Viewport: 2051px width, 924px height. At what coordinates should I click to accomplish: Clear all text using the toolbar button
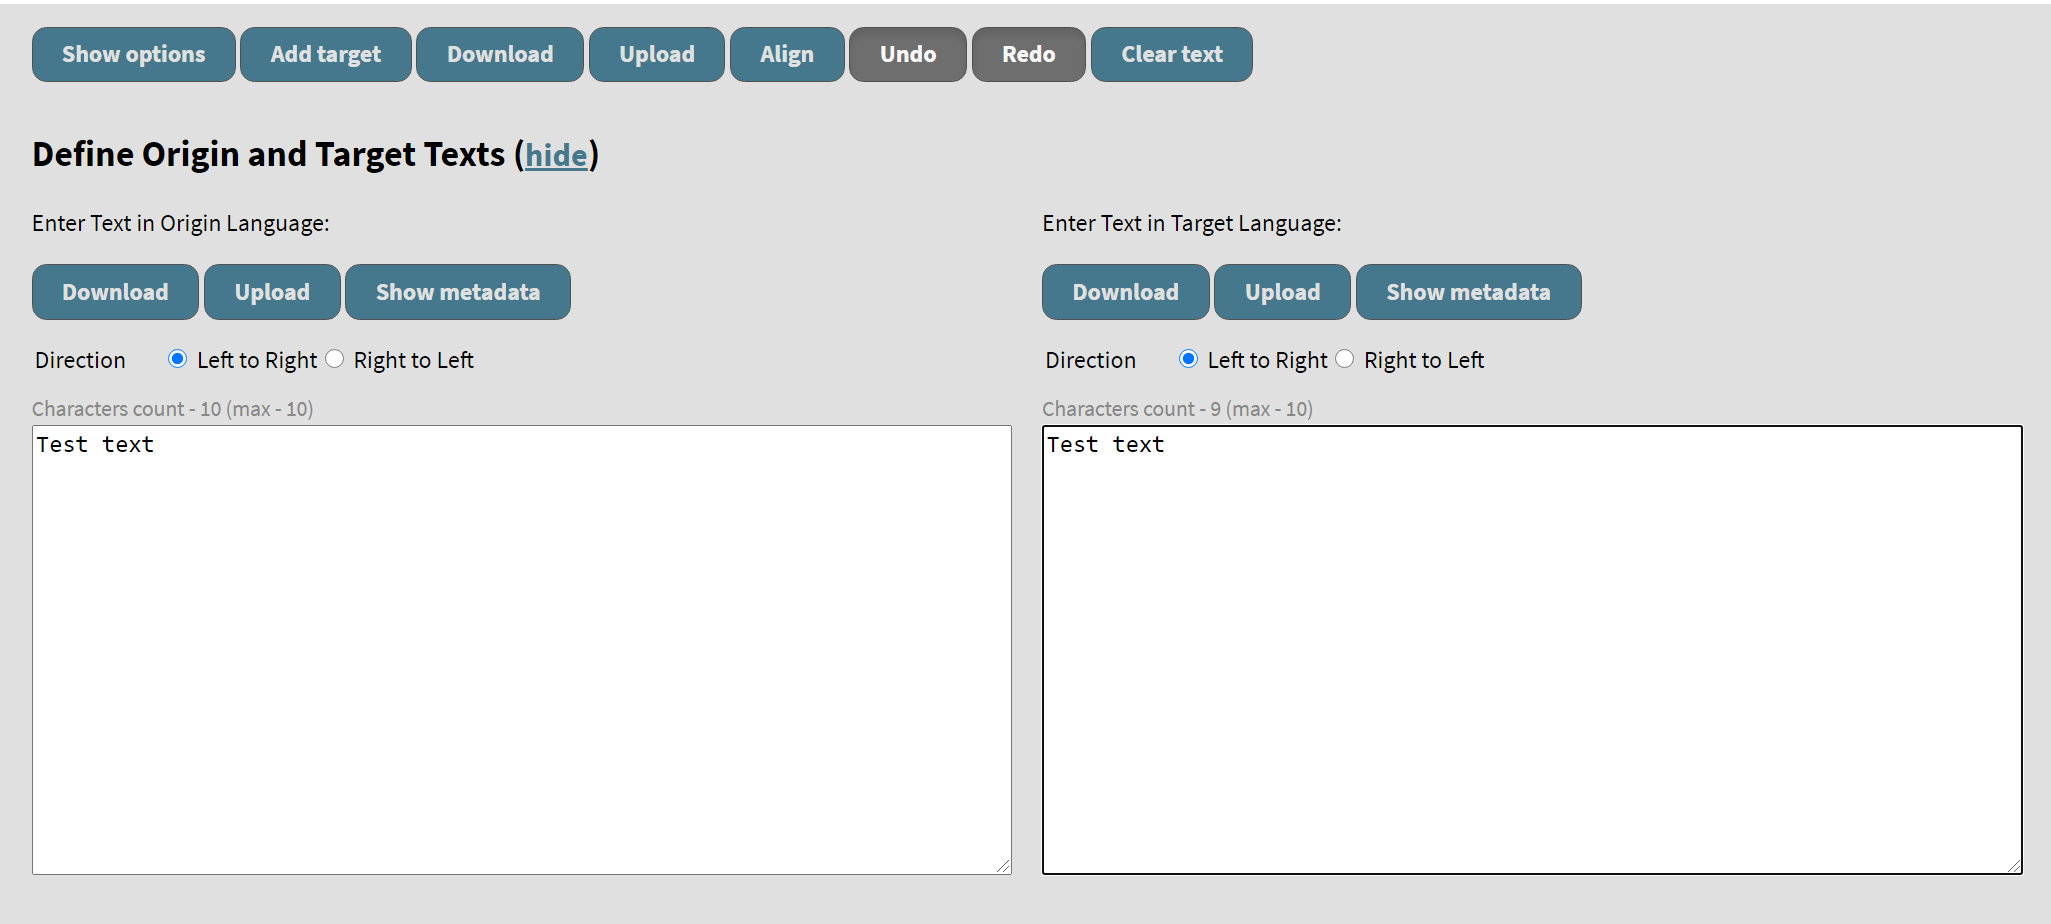(x=1171, y=54)
